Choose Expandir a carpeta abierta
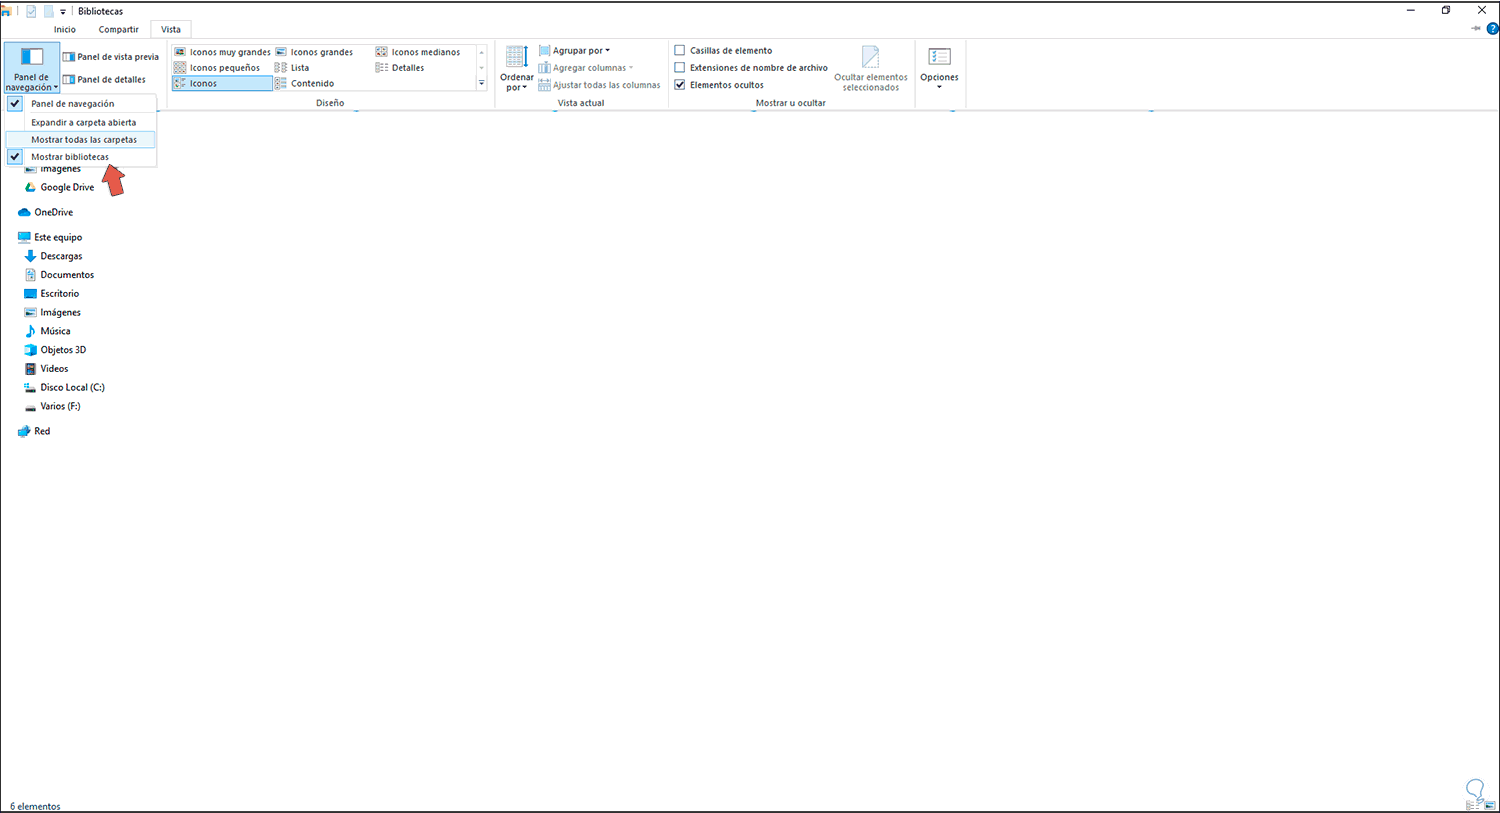 (81, 122)
